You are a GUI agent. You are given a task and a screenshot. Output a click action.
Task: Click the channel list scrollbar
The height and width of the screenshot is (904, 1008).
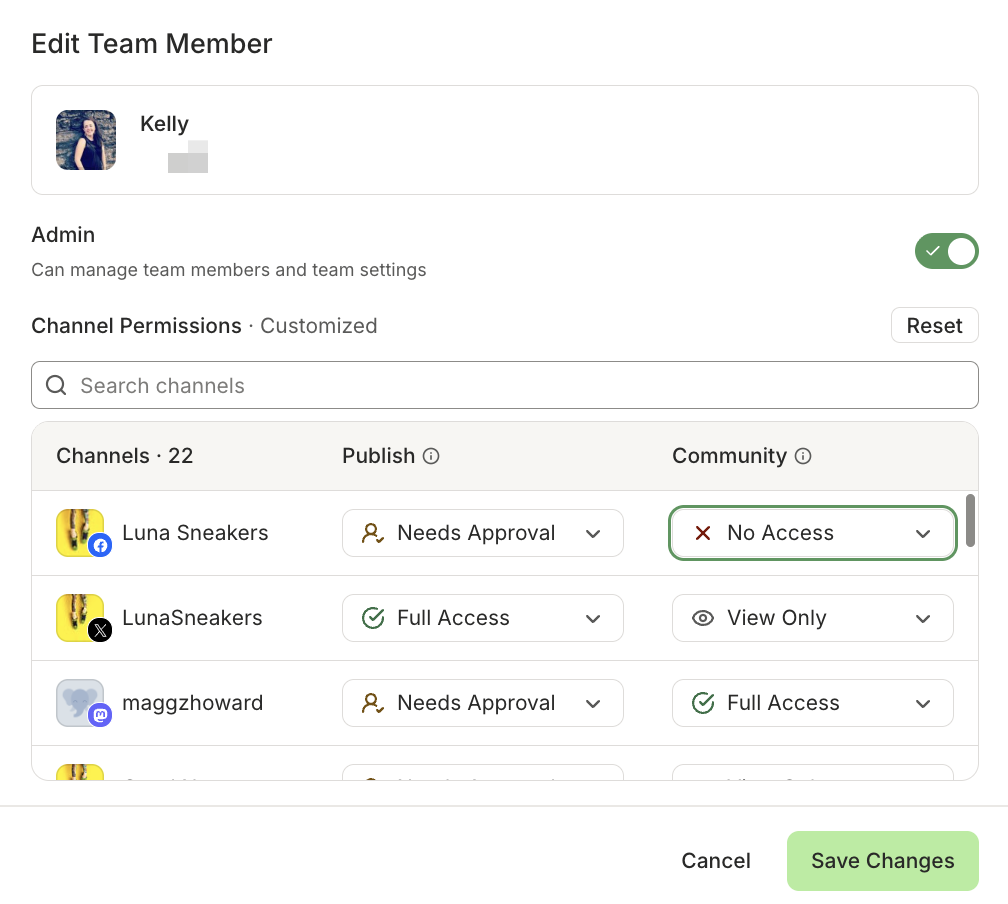970,520
